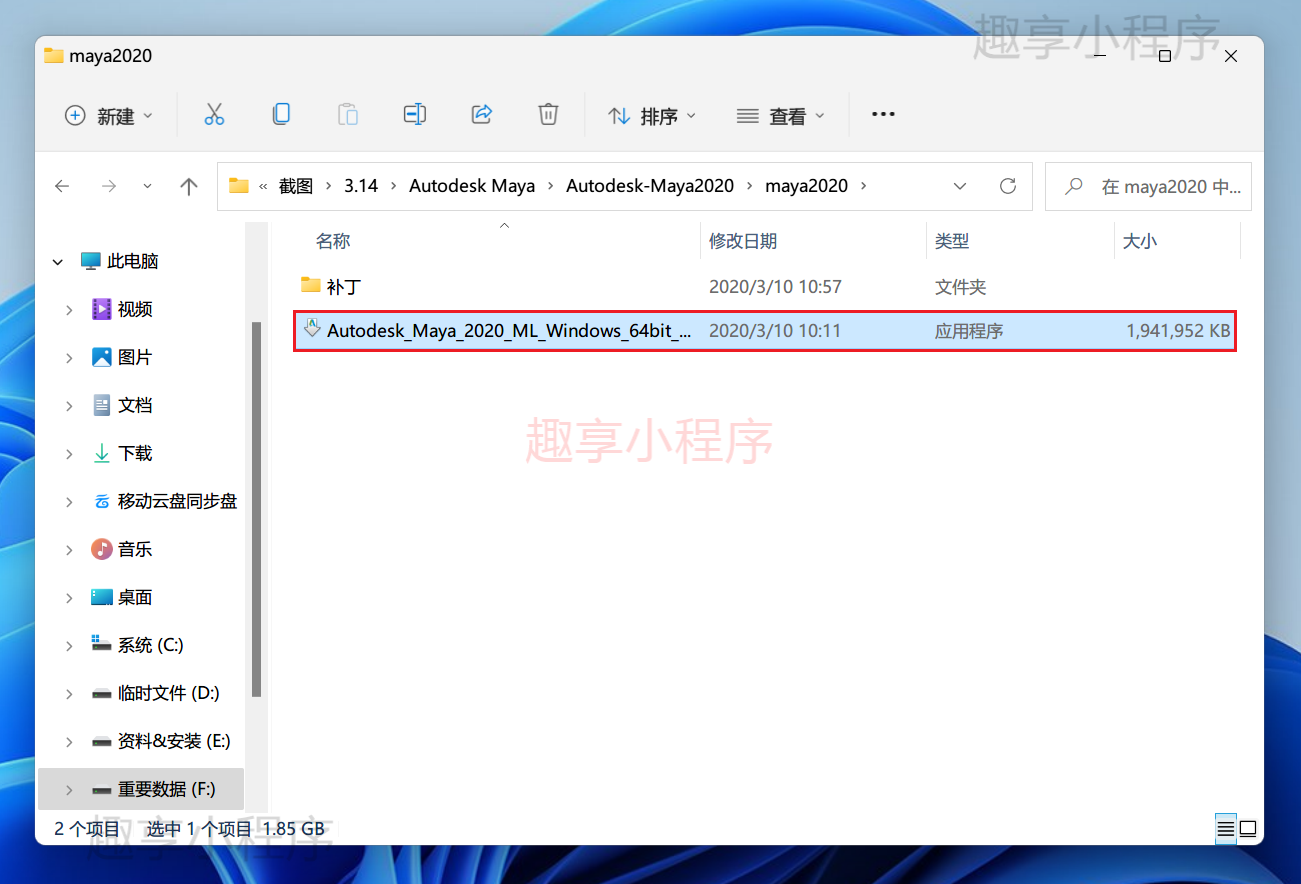Select 重要数据 (F:) in sidebar

(140, 789)
